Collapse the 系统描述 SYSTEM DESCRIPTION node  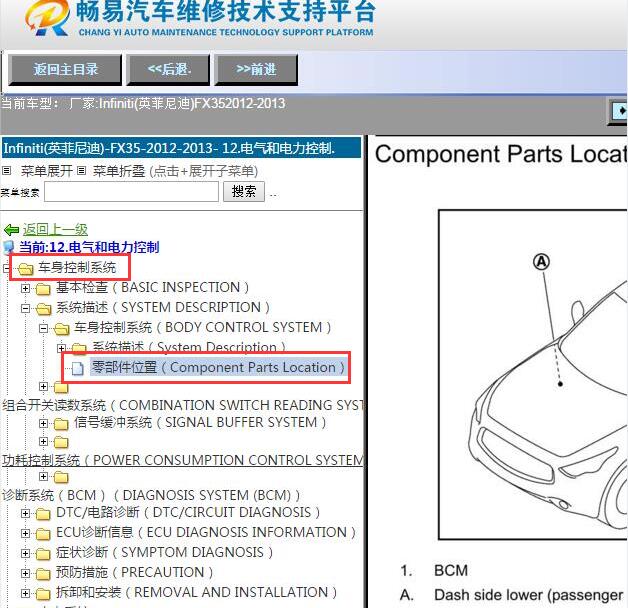[25, 308]
